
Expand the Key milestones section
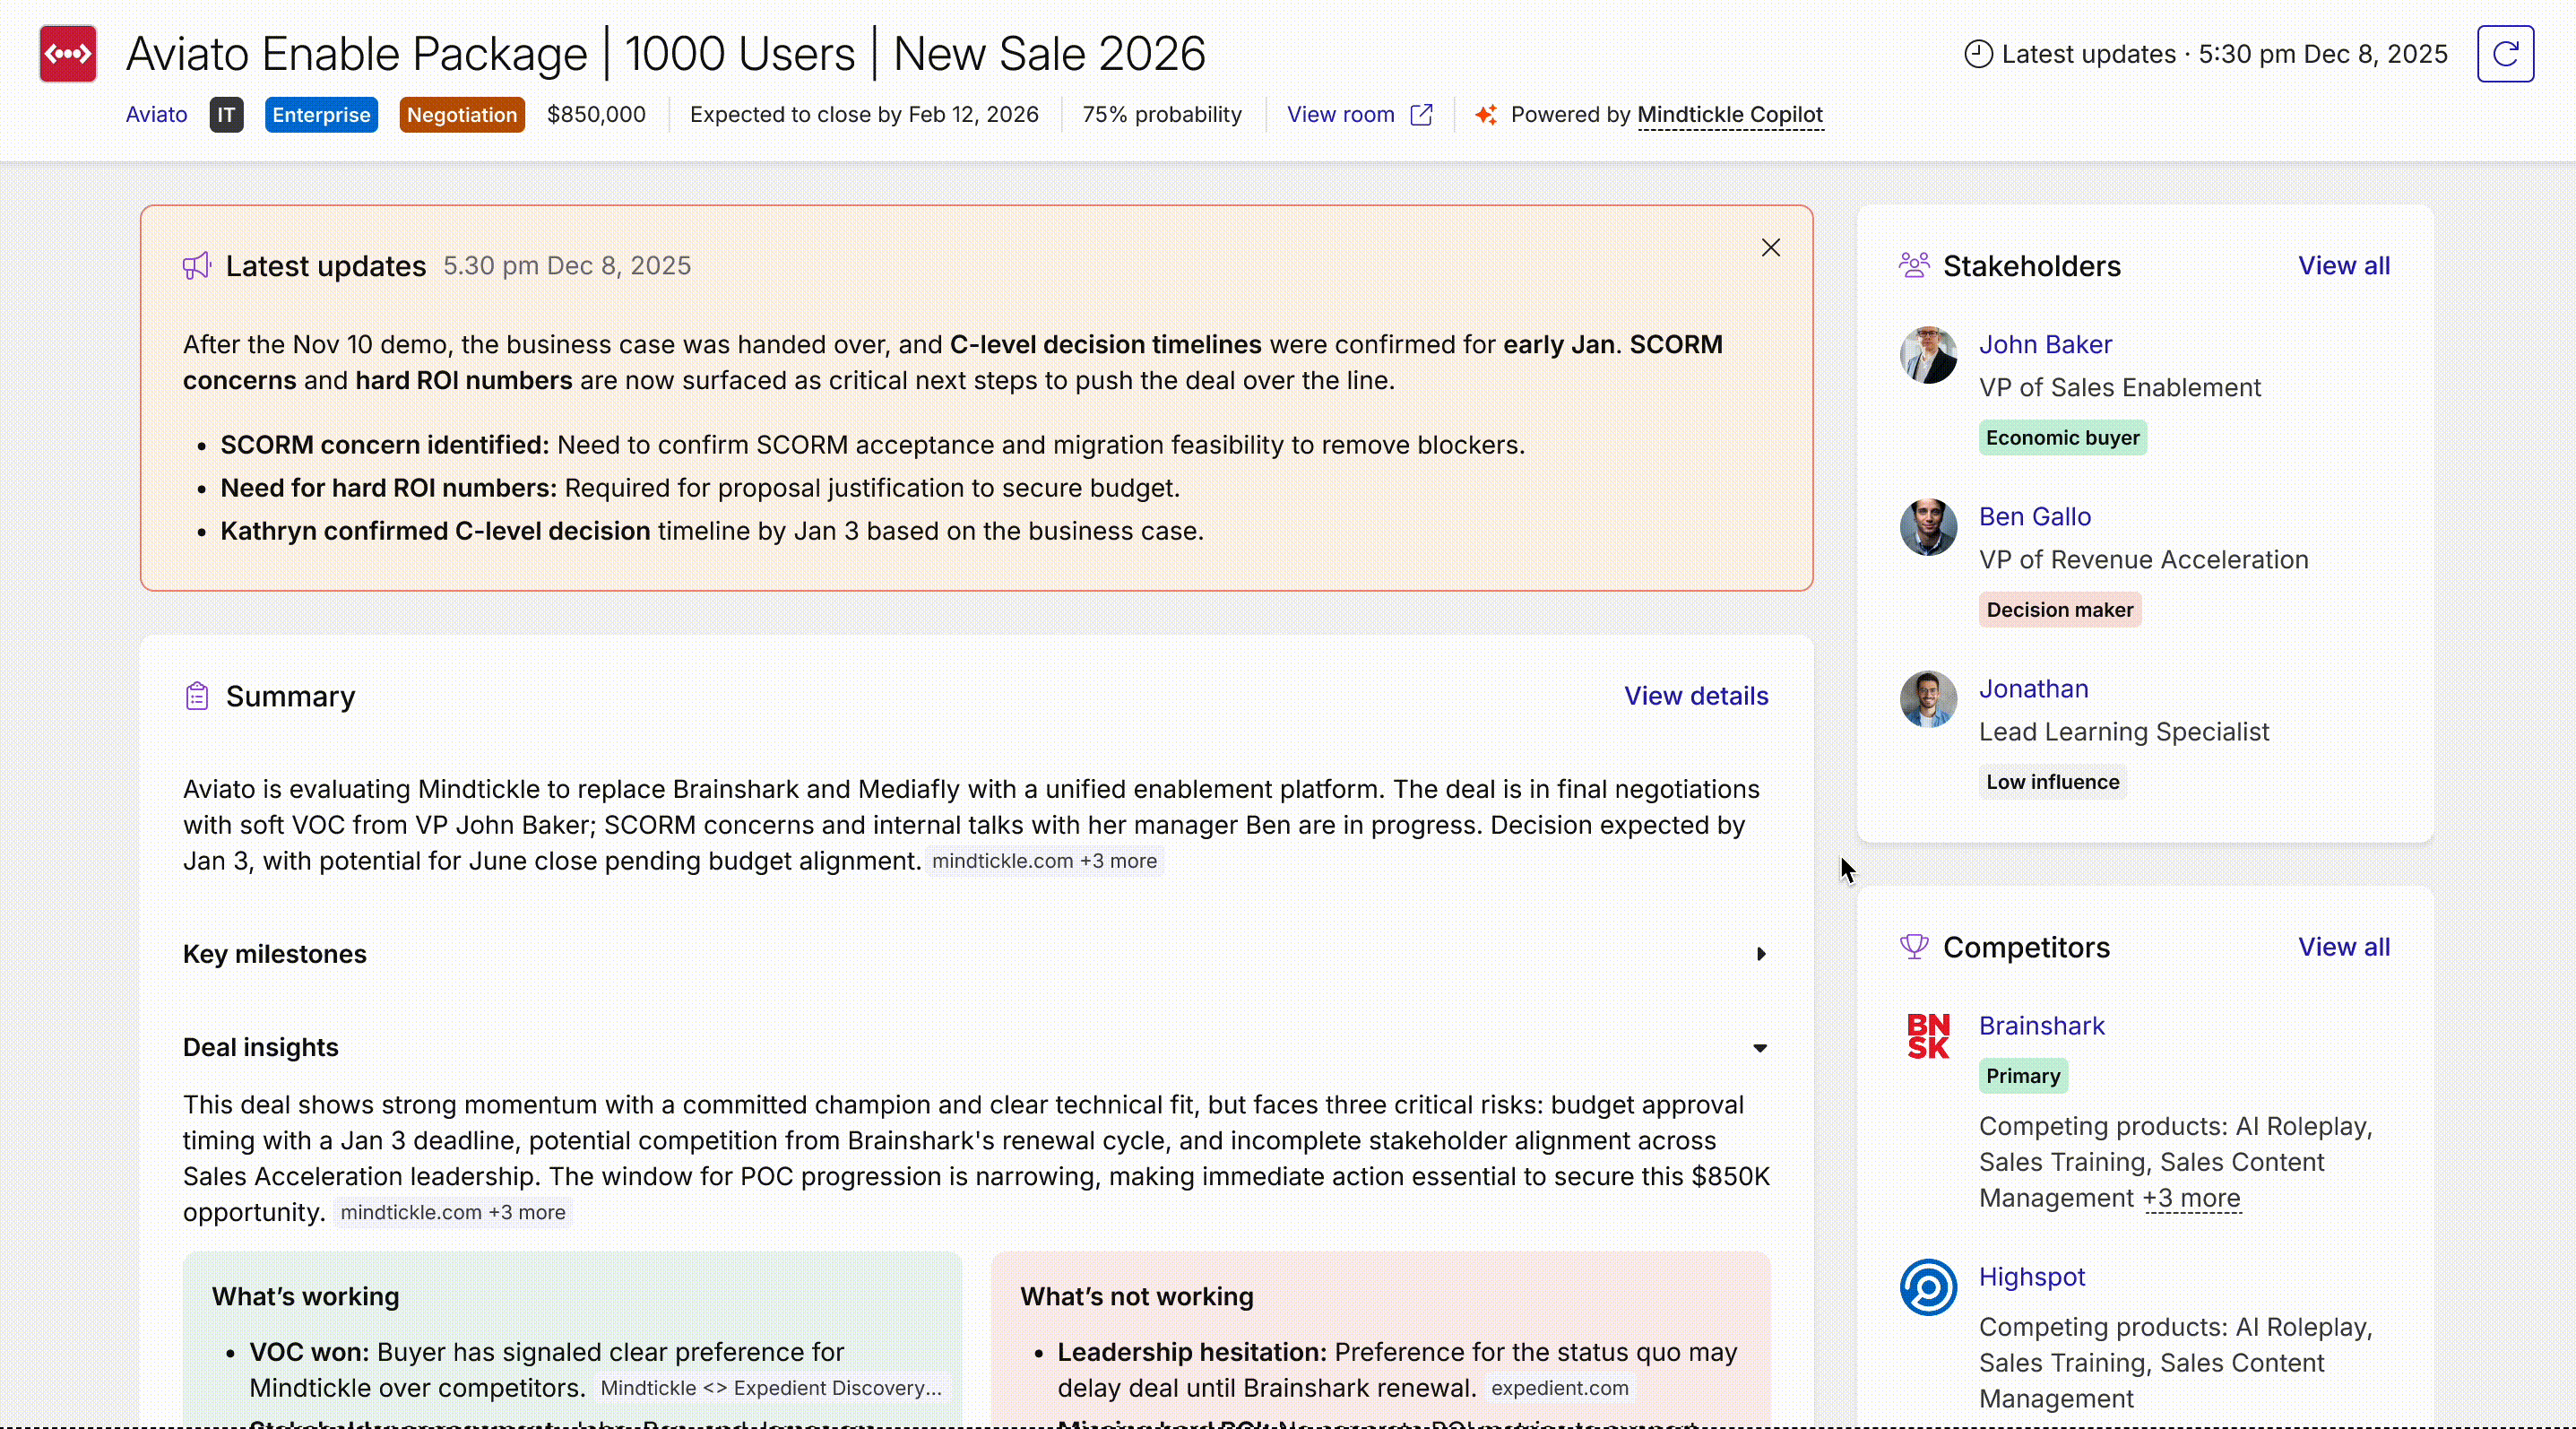coord(1760,954)
